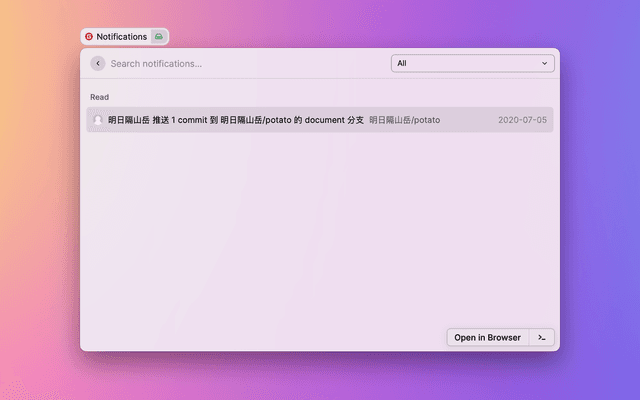Click the Open in Browser button
The width and height of the screenshot is (640, 400).
pos(487,337)
